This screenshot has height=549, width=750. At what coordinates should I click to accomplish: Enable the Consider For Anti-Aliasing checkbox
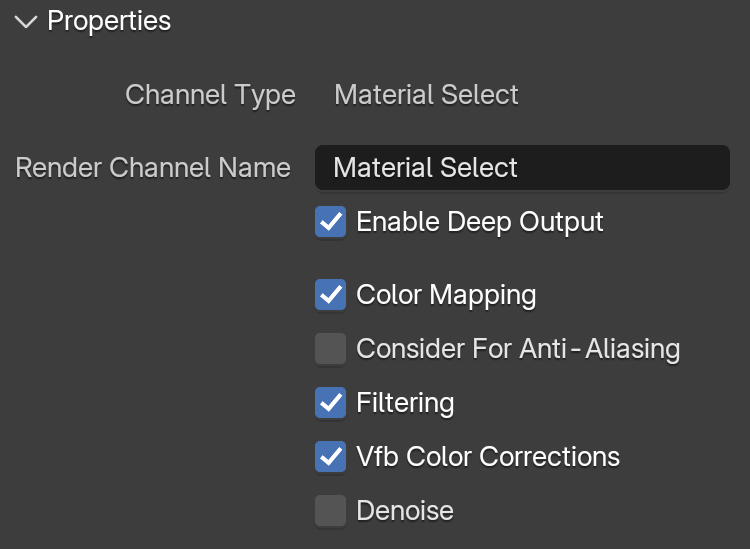pos(331,349)
